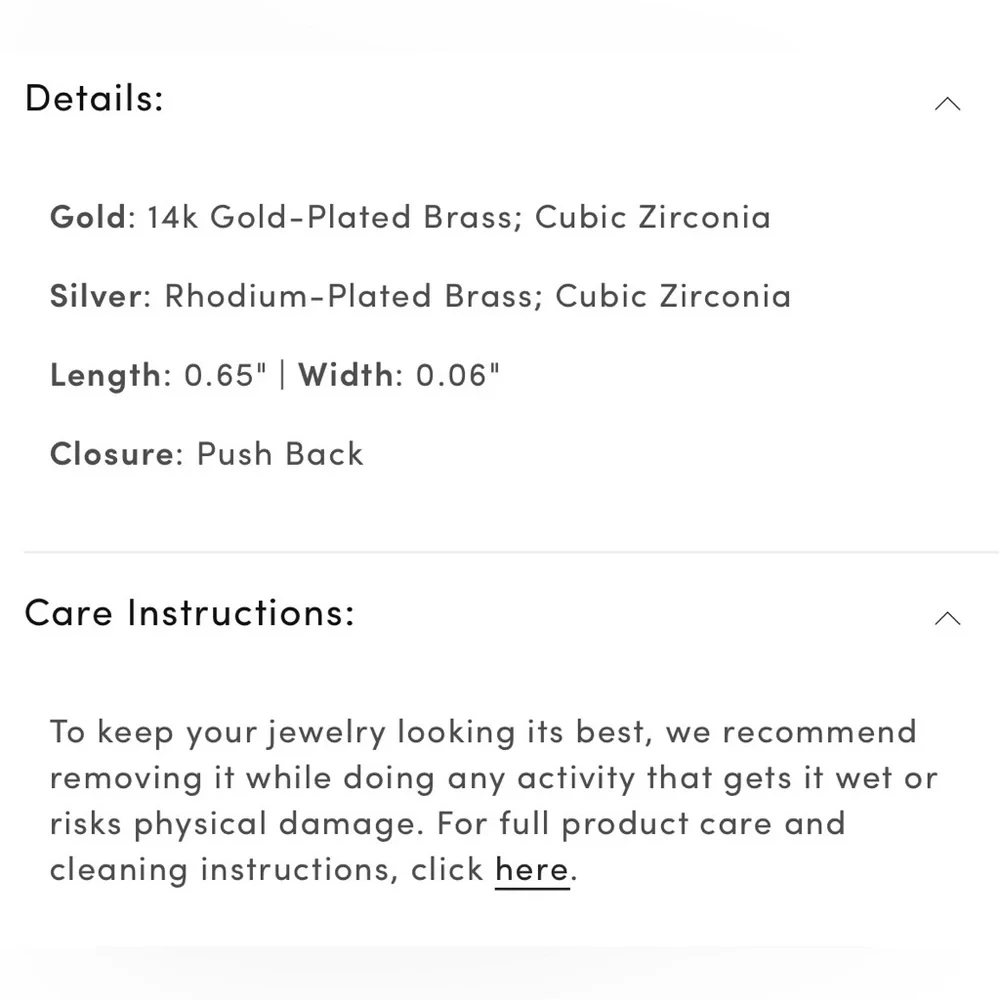Screen dimensions: 1000x1000
Task: Collapse the Care Instructions chevron
Action: (x=947, y=618)
